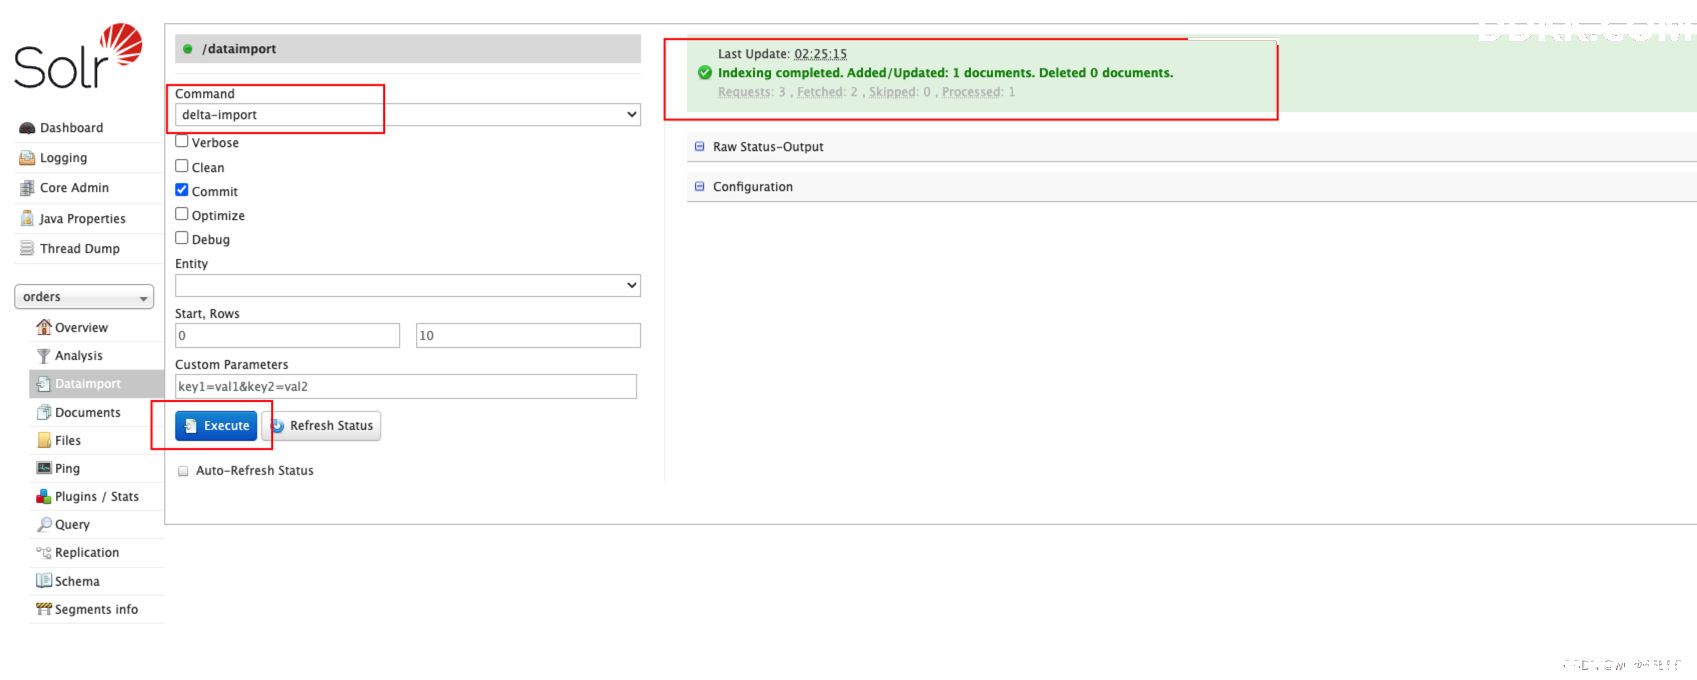Click the Ping terminal icon
Screen dimensions: 1697x680
[44, 468]
